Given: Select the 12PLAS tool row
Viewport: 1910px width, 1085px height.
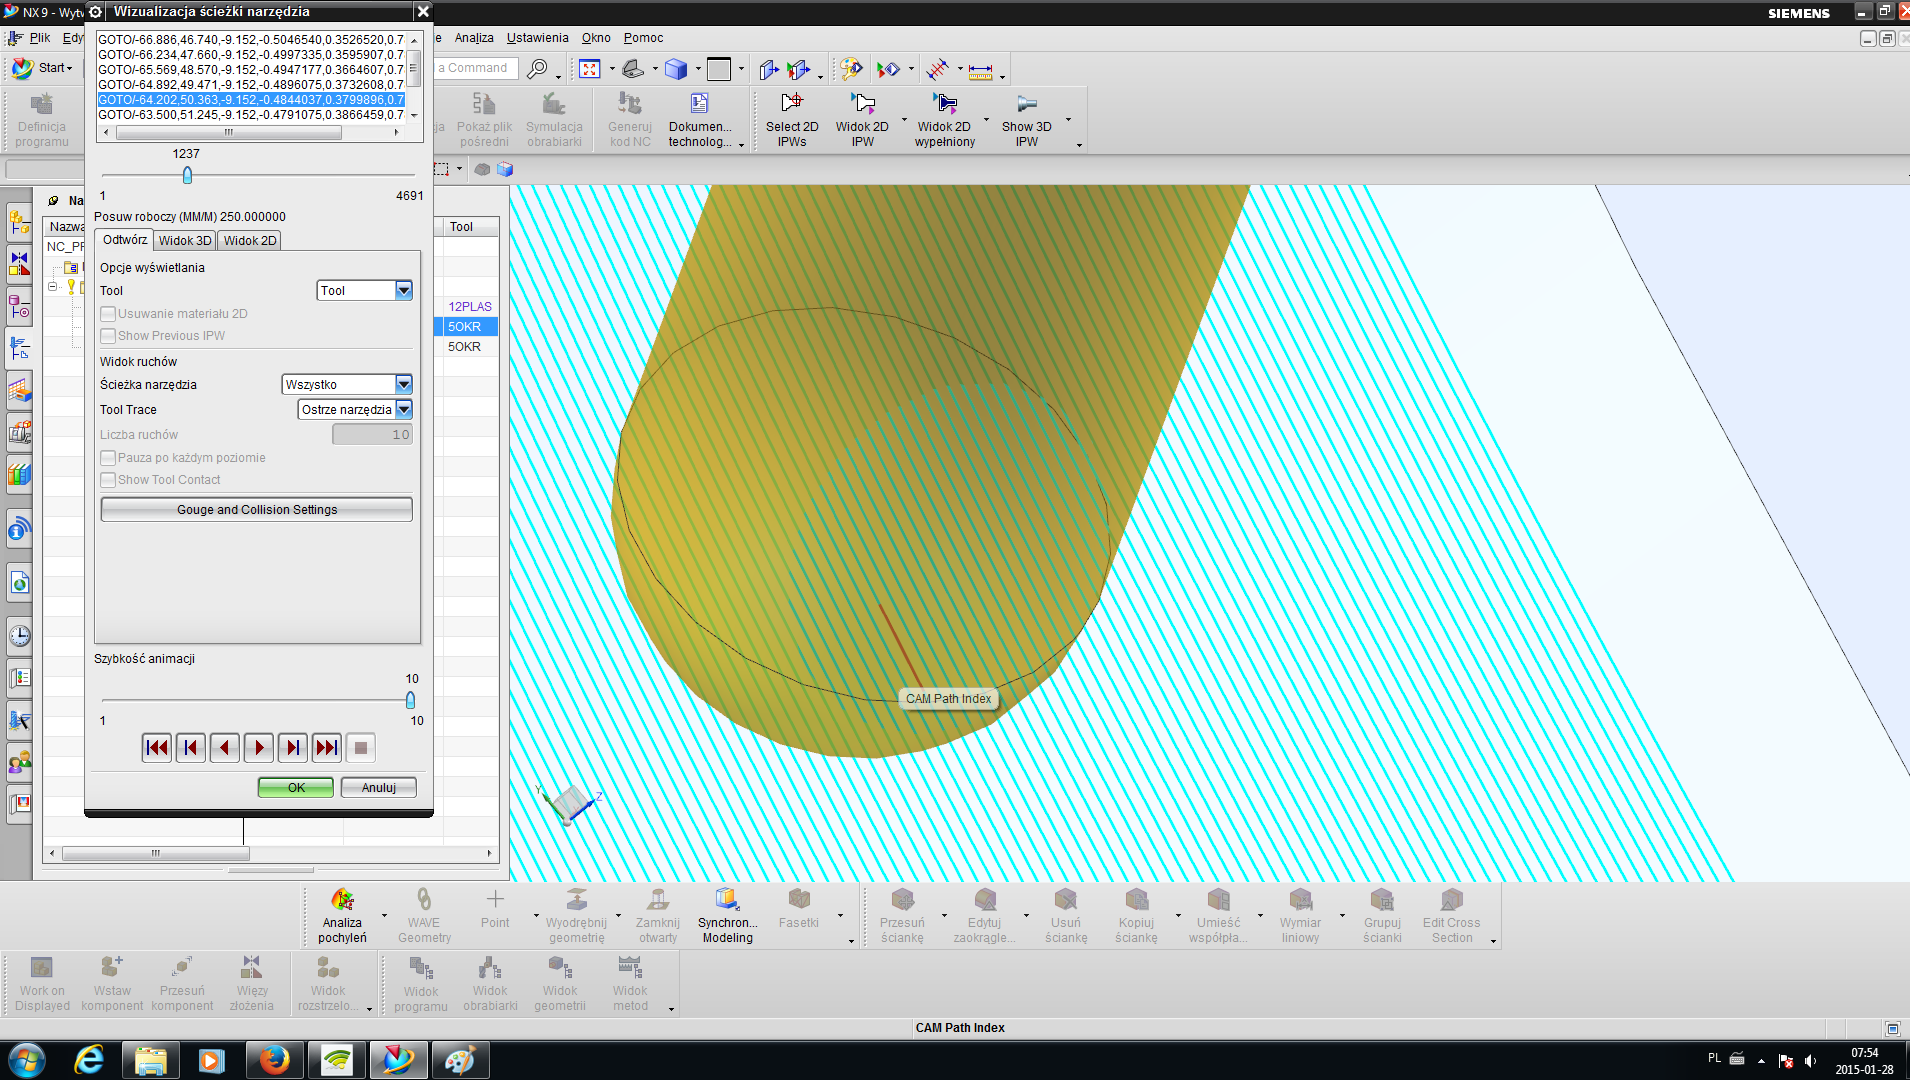Looking at the screenshot, I should pos(470,307).
